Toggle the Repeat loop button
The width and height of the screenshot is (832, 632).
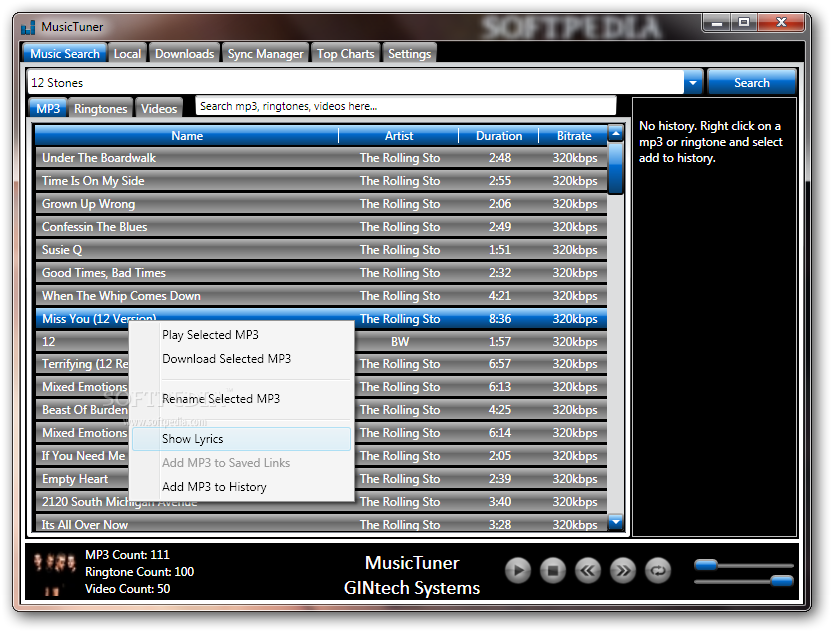[x=658, y=571]
